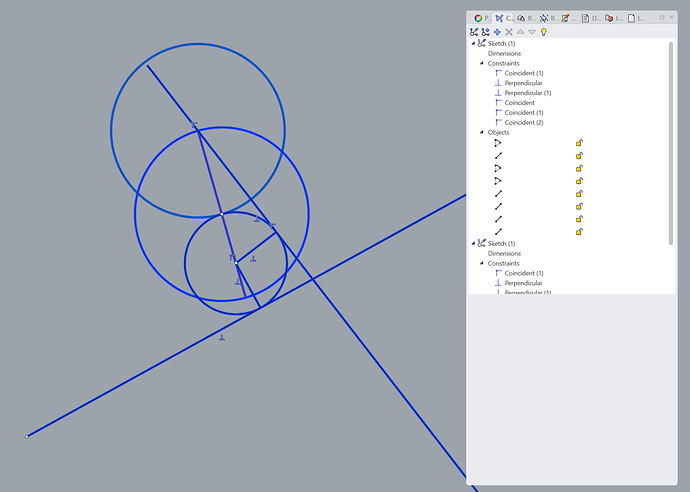The image size is (690, 492).
Task: Select first sketch's Dimensions item
Action: point(504,53)
